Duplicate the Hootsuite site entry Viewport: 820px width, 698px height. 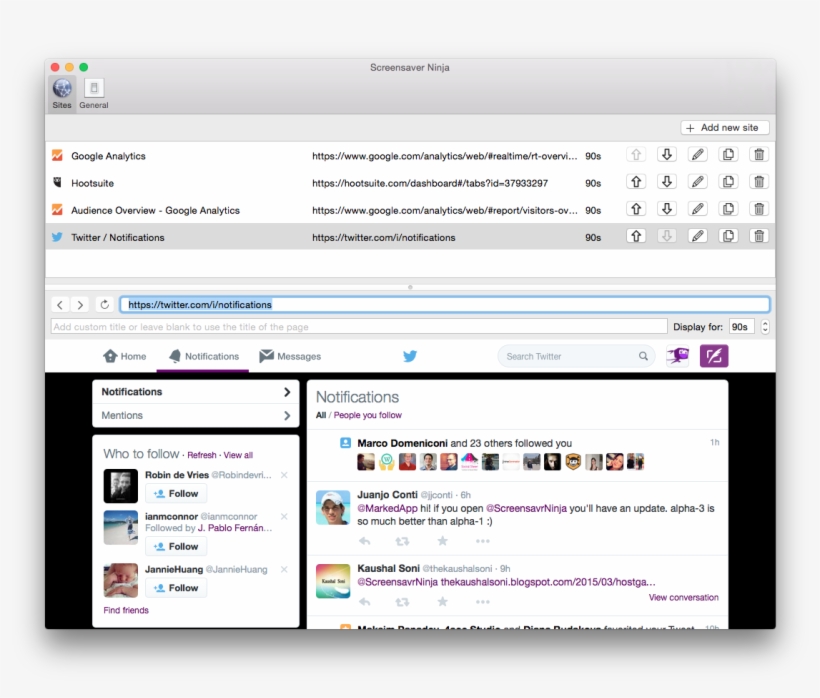point(728,182)
